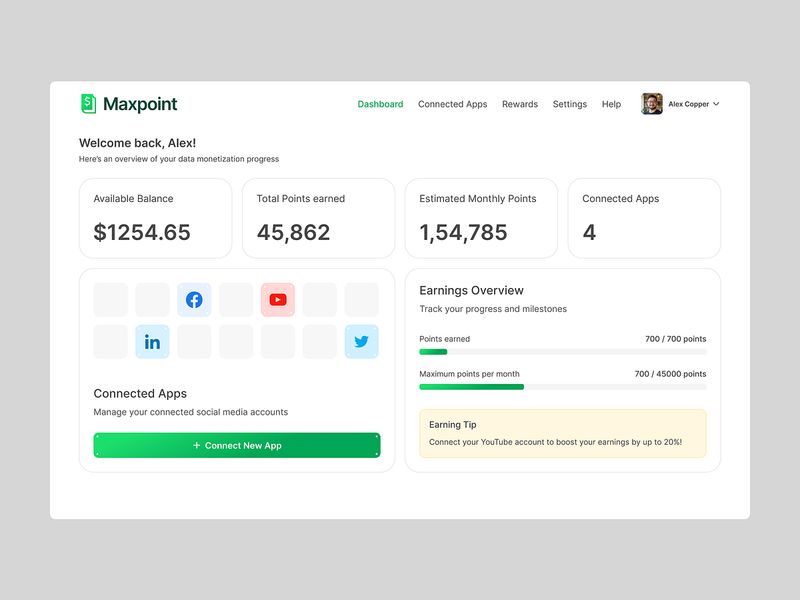Viewport: 800px width, 600px height.
Task: Click the 'Welcome back, Alex!' heading
Action: point(137,143)
